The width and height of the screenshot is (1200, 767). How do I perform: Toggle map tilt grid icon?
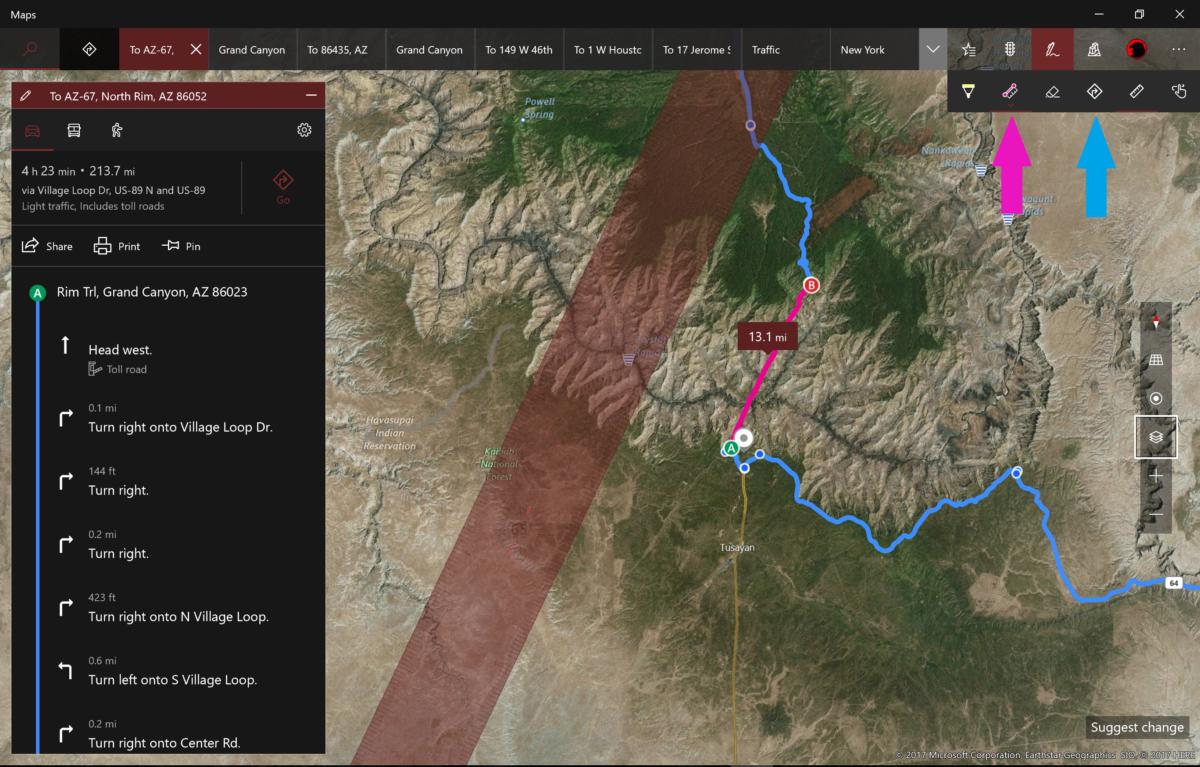[x=1156, y=360]
